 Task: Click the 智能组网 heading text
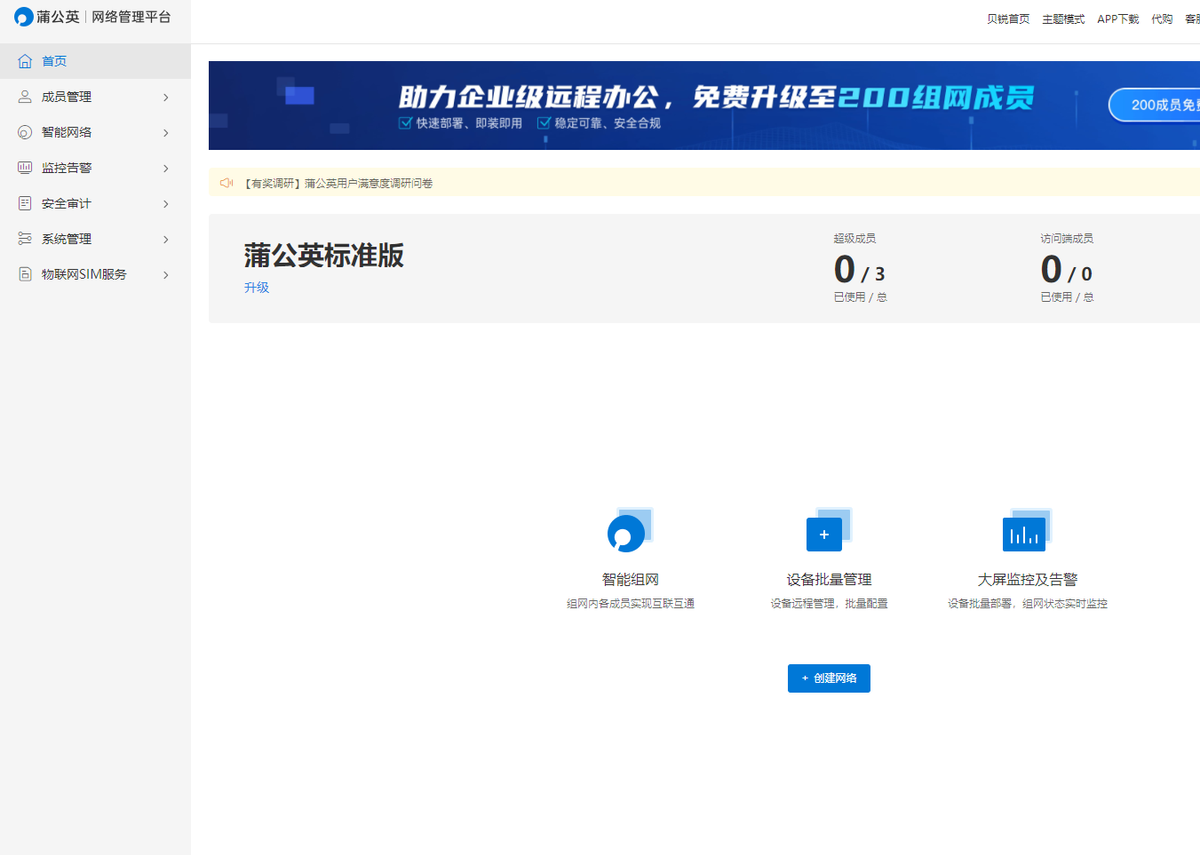[x=630, y=579]
